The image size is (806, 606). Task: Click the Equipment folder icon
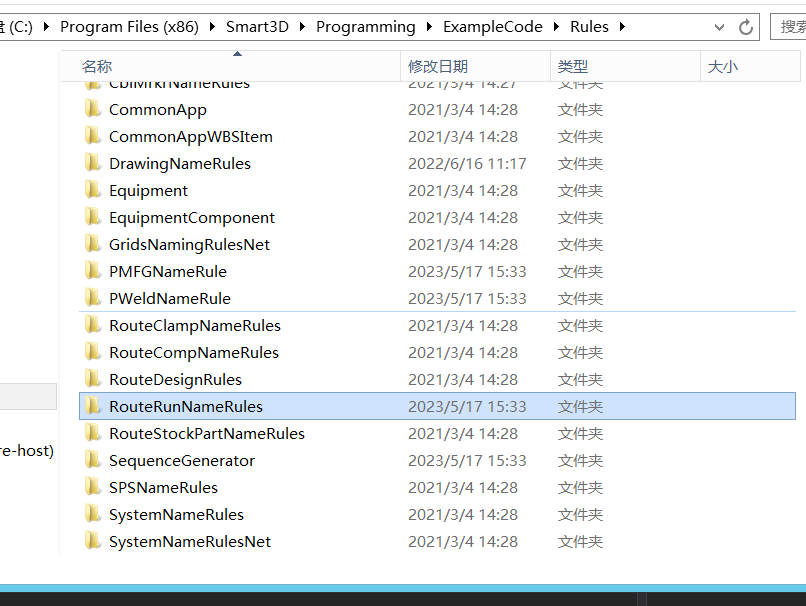(93, 190)
